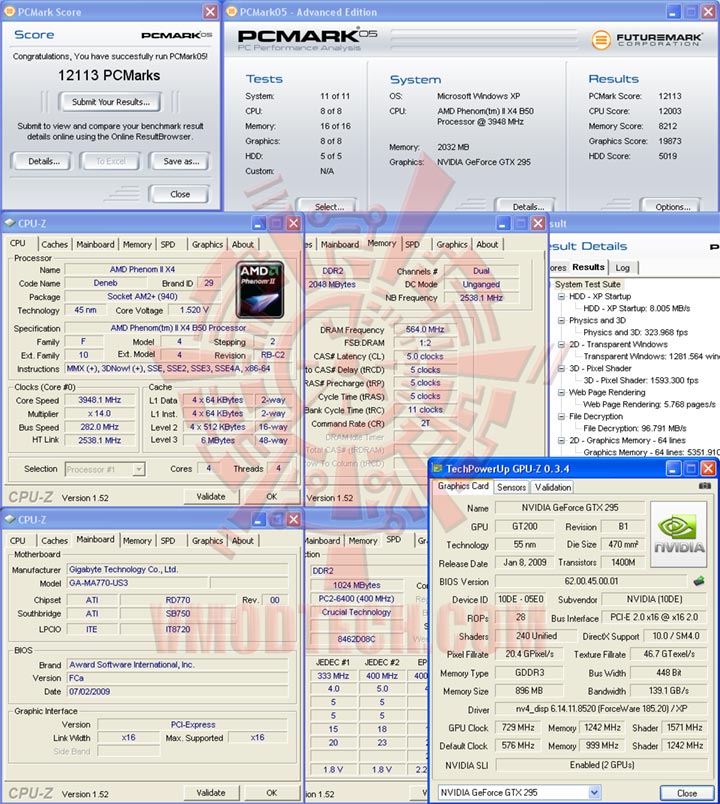Click Submit Your Results button
720x804 pixels.
click(111, 102)
